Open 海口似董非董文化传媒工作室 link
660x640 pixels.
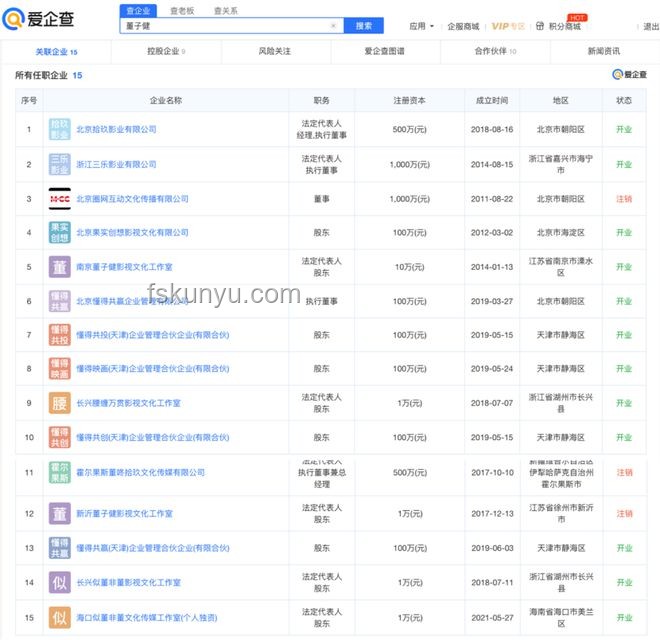[x=146, y=618]
